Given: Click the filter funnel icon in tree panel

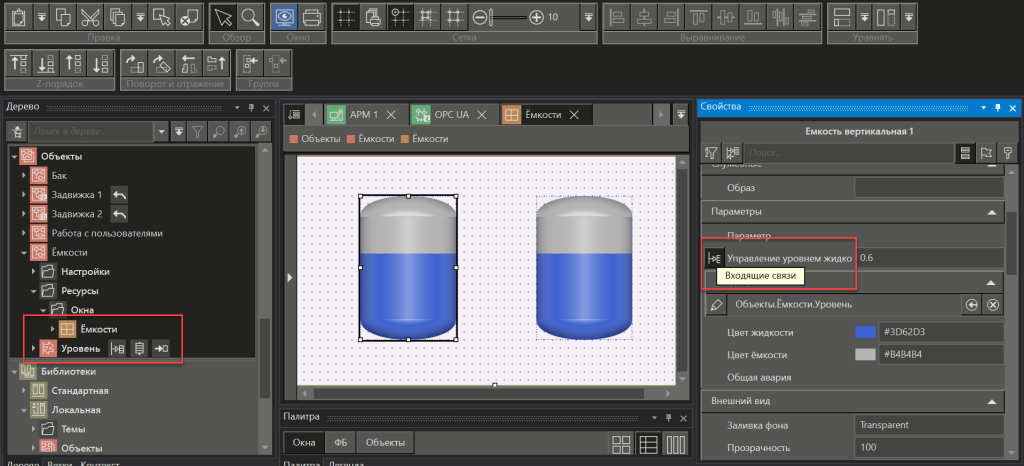Looking at the screenshot, I should pyautogui.click(x=198, y=131).
